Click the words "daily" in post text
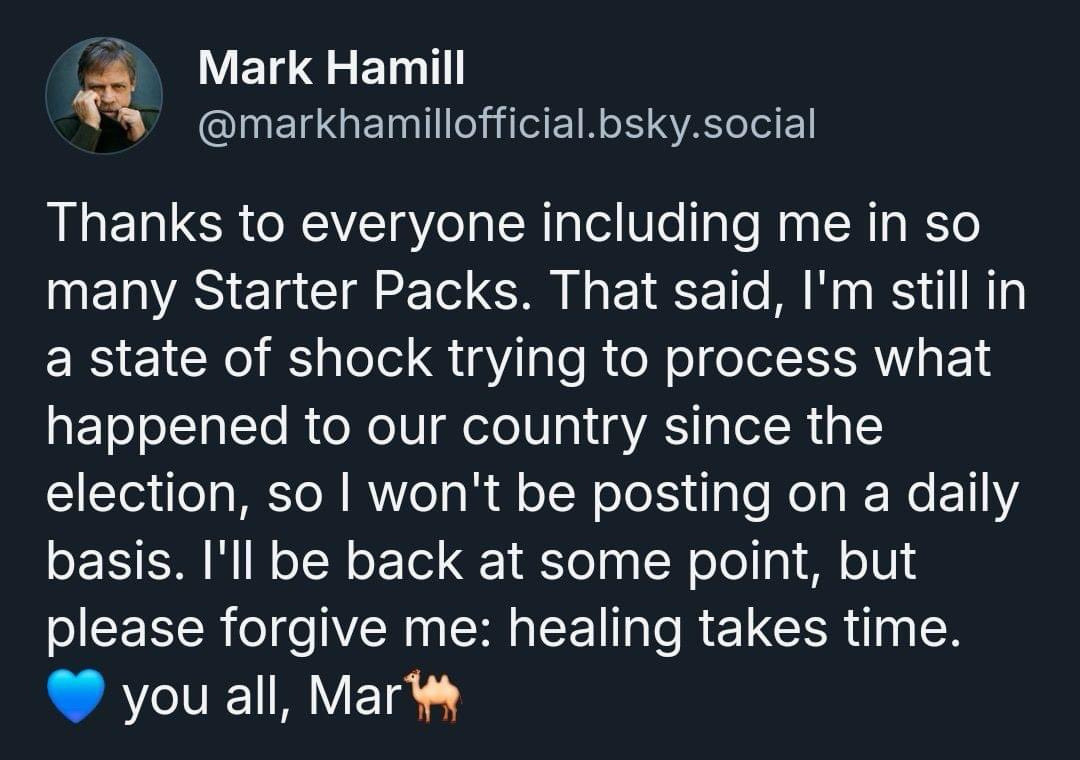 (962, 495)
